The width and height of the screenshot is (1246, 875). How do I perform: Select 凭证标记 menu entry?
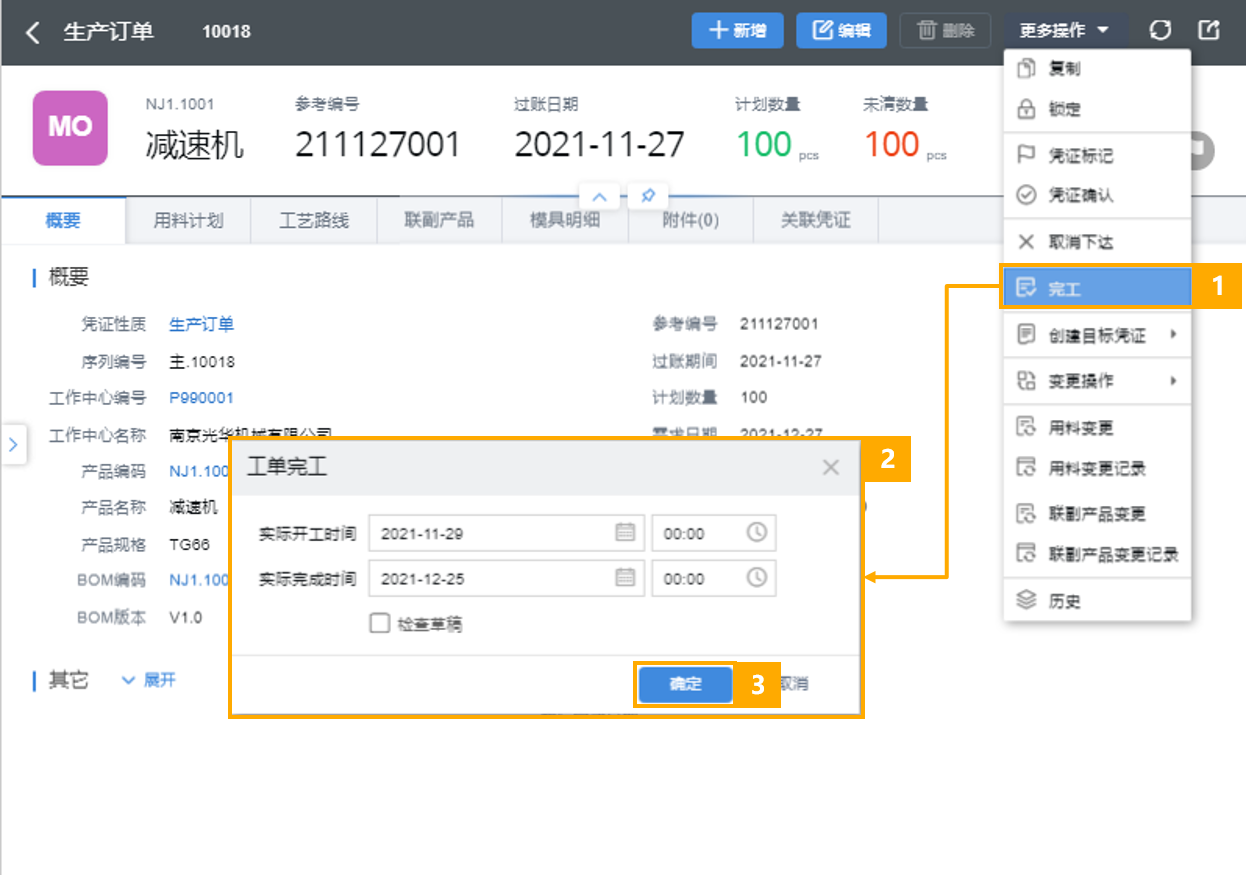[1097, 156]
